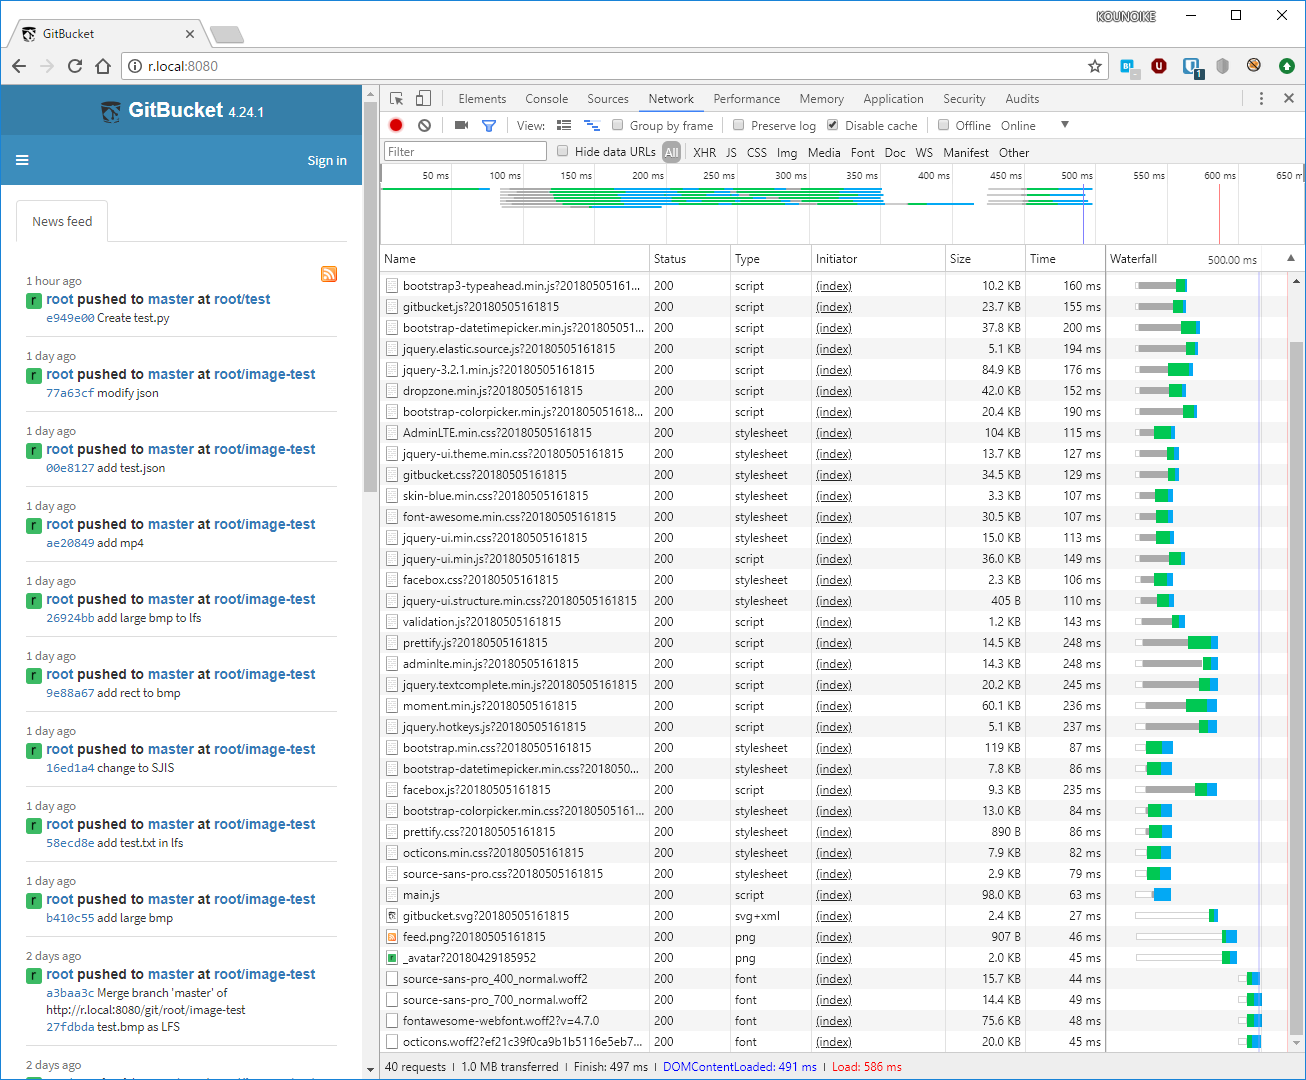The height and width of the screenshot is (1080, 1306).
Task: Tick the Offline checkbox
Action: 943,125
